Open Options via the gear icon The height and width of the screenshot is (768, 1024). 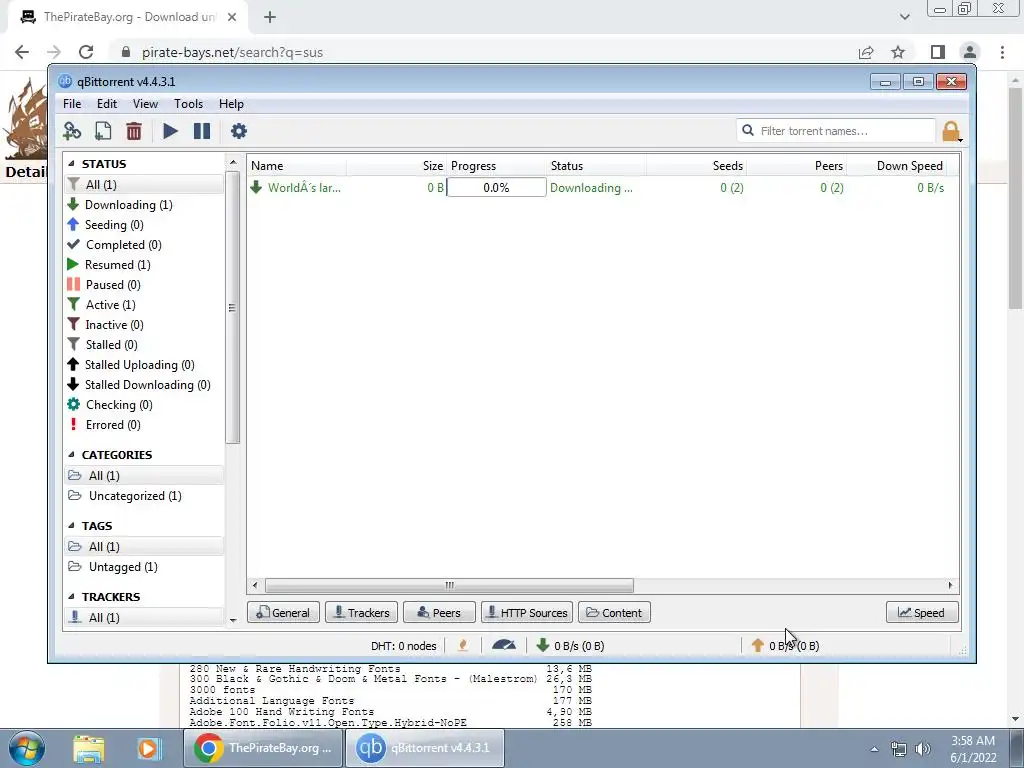238,131
